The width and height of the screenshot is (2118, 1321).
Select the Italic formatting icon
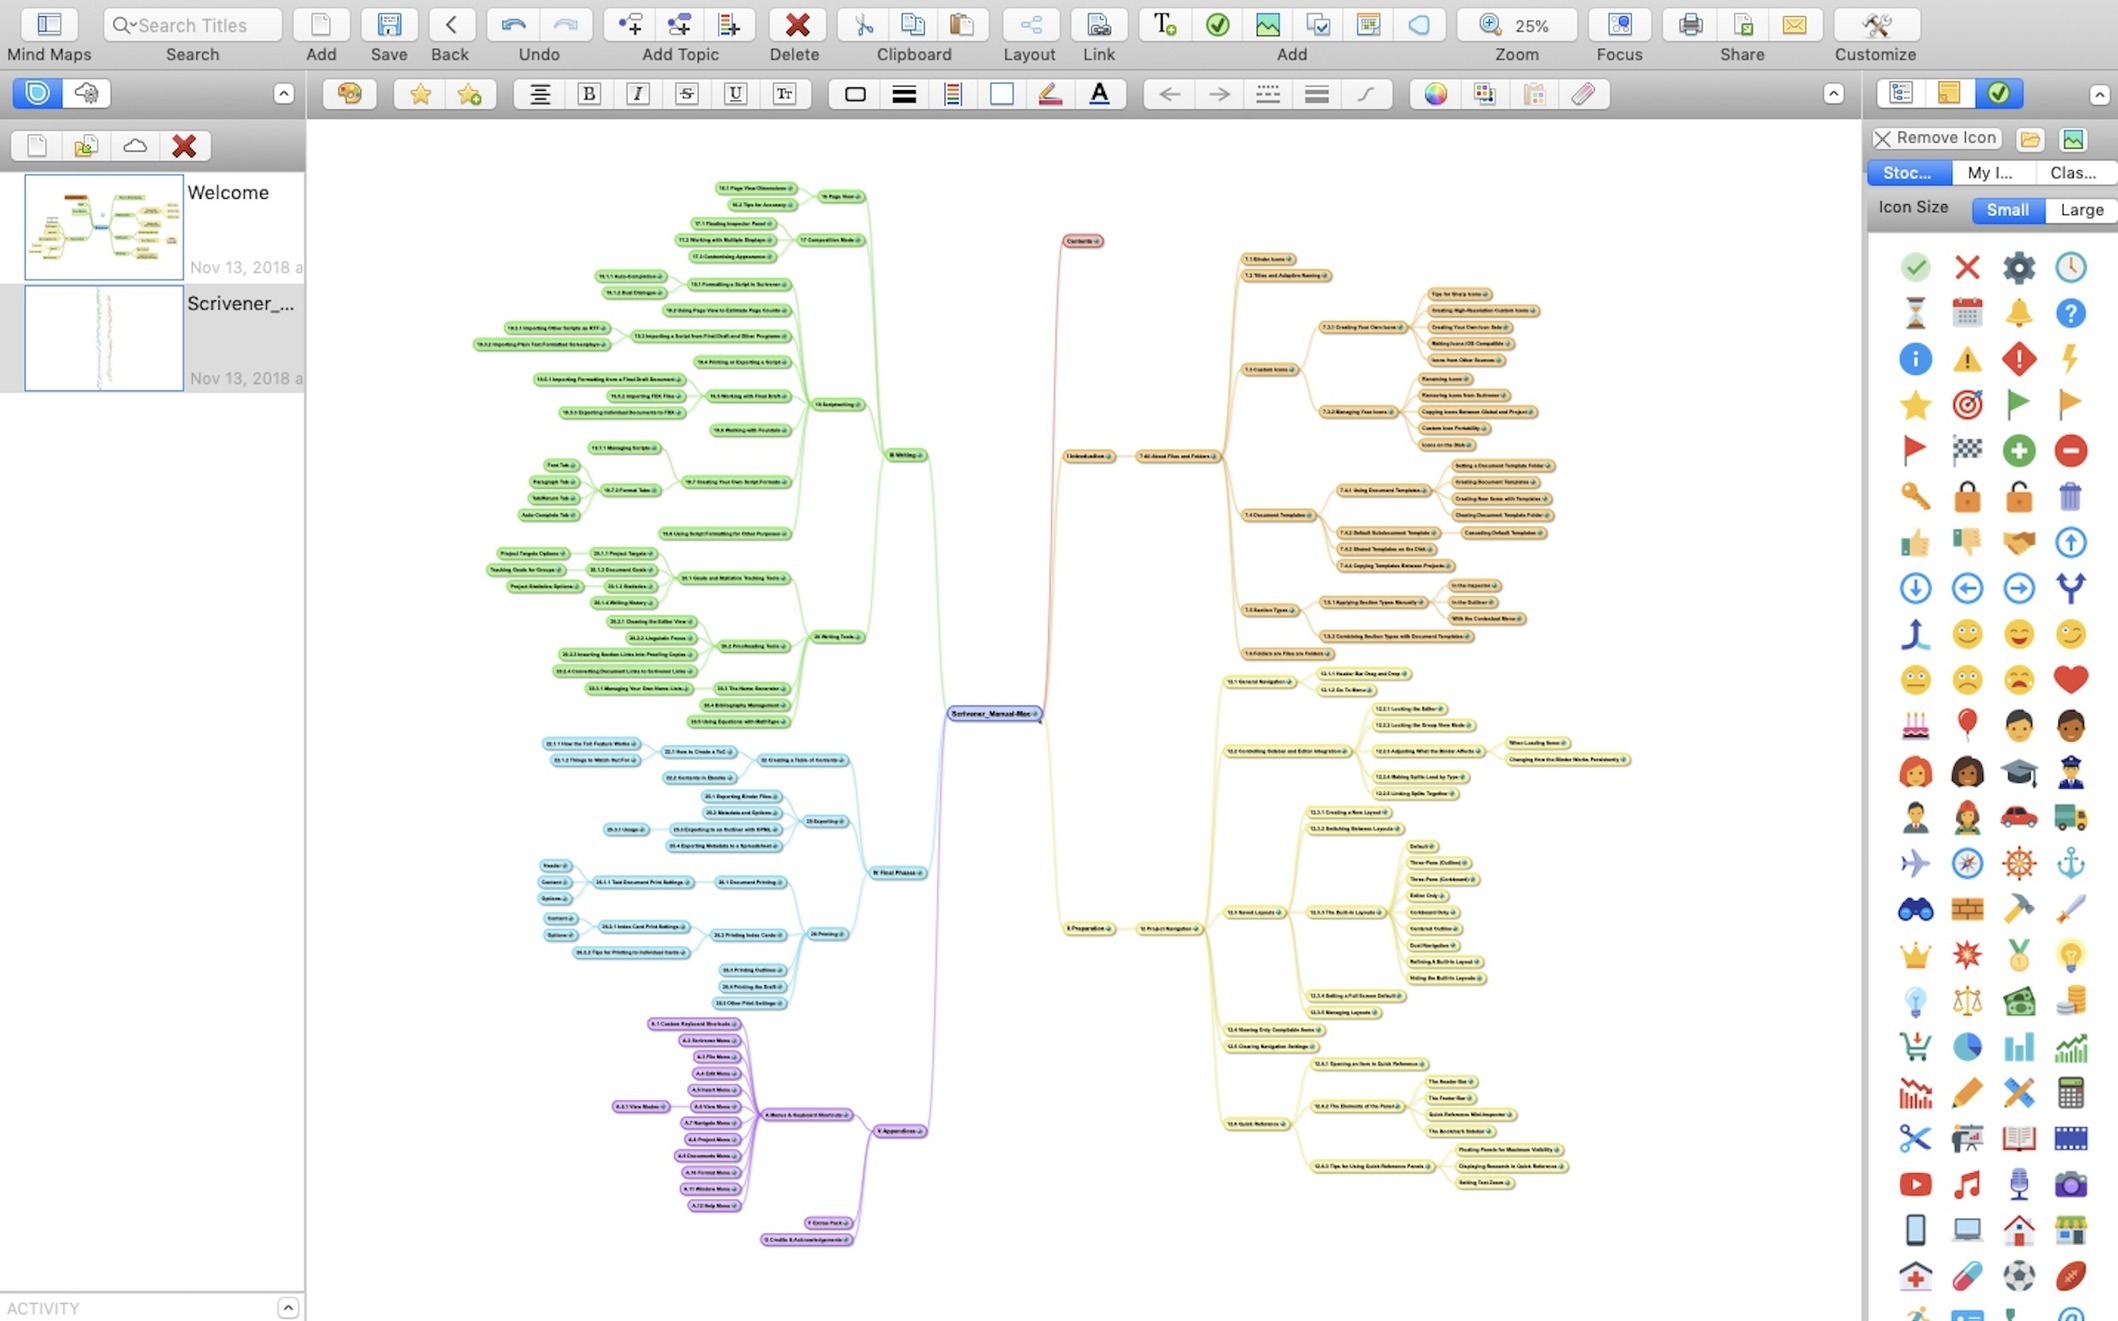tap(638, 94)
